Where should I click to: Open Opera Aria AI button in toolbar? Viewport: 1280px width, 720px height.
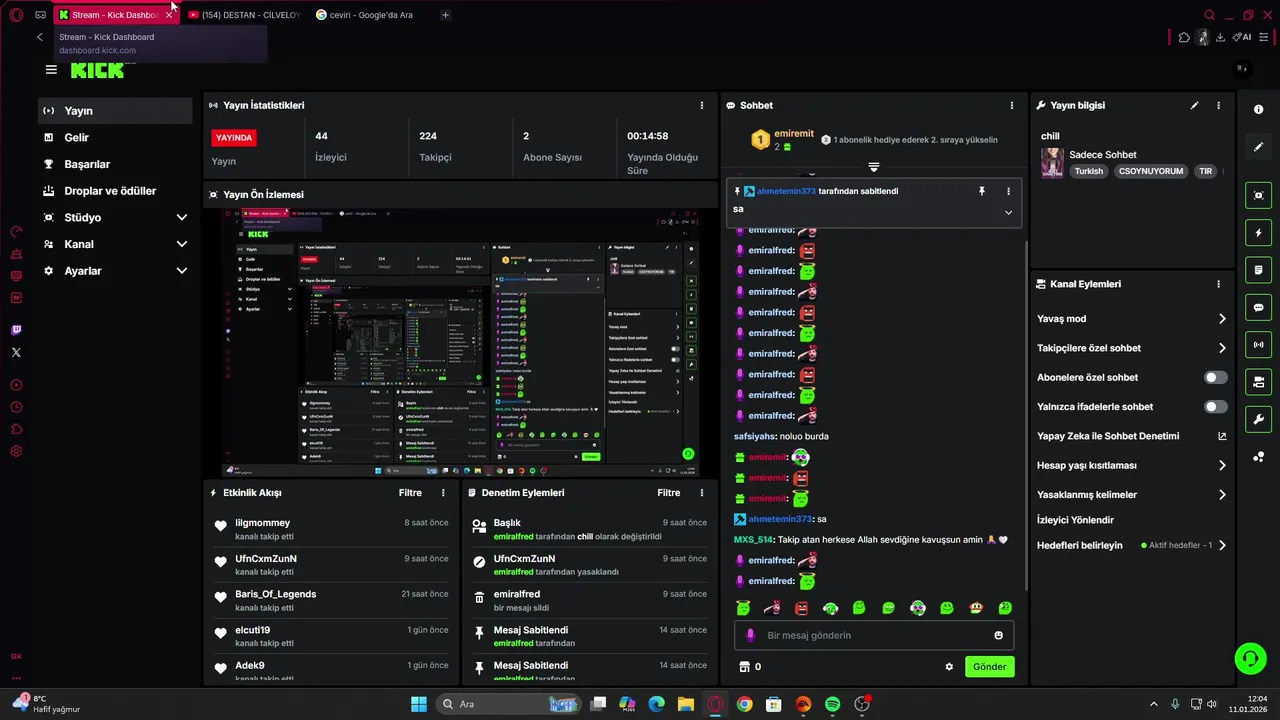pos(1242,37)
